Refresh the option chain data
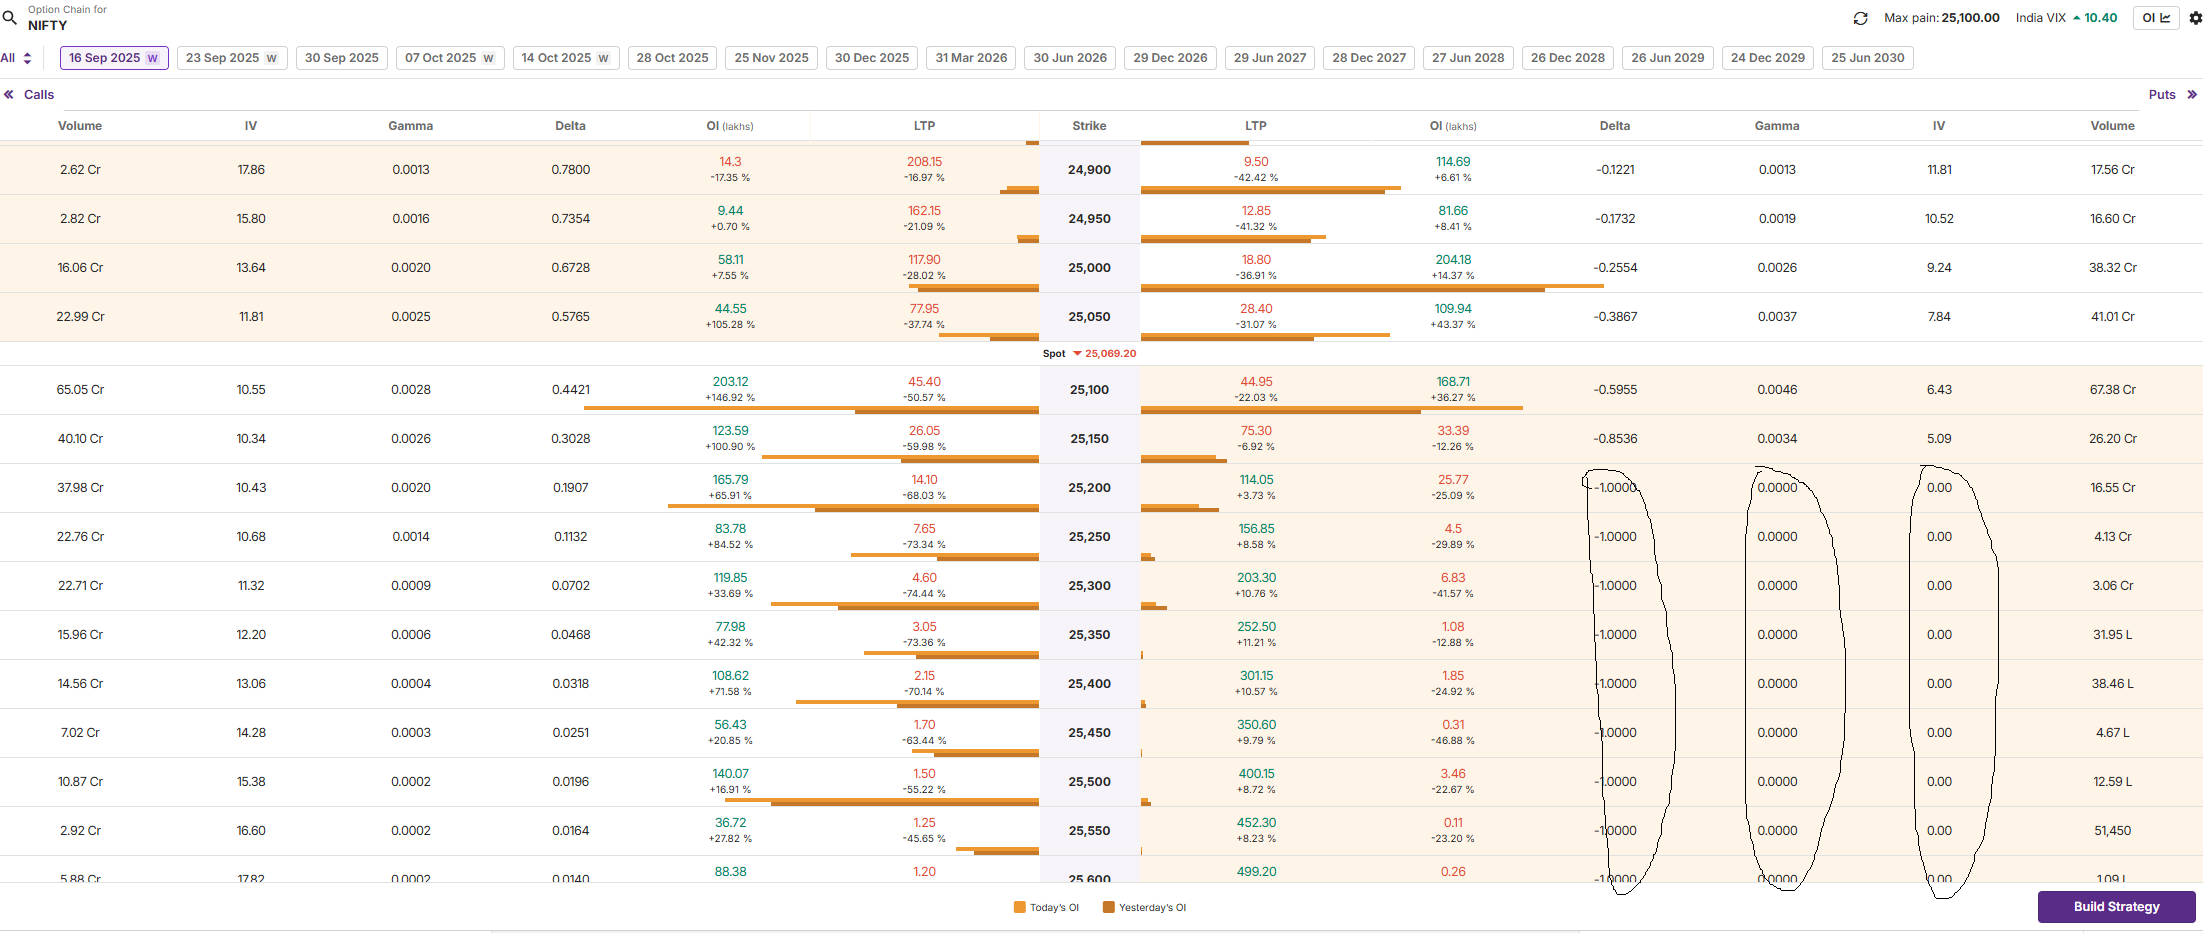 tap(1860, 18)
